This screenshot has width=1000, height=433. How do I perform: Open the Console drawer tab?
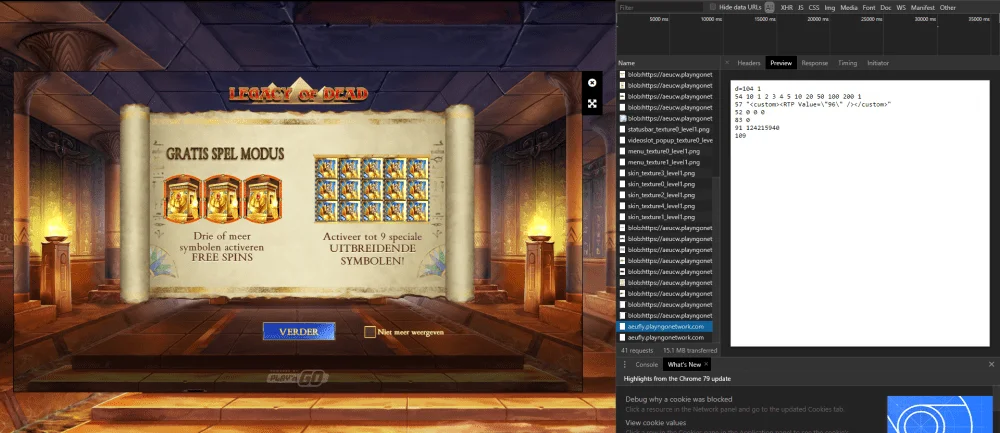[x=646, y=365]
